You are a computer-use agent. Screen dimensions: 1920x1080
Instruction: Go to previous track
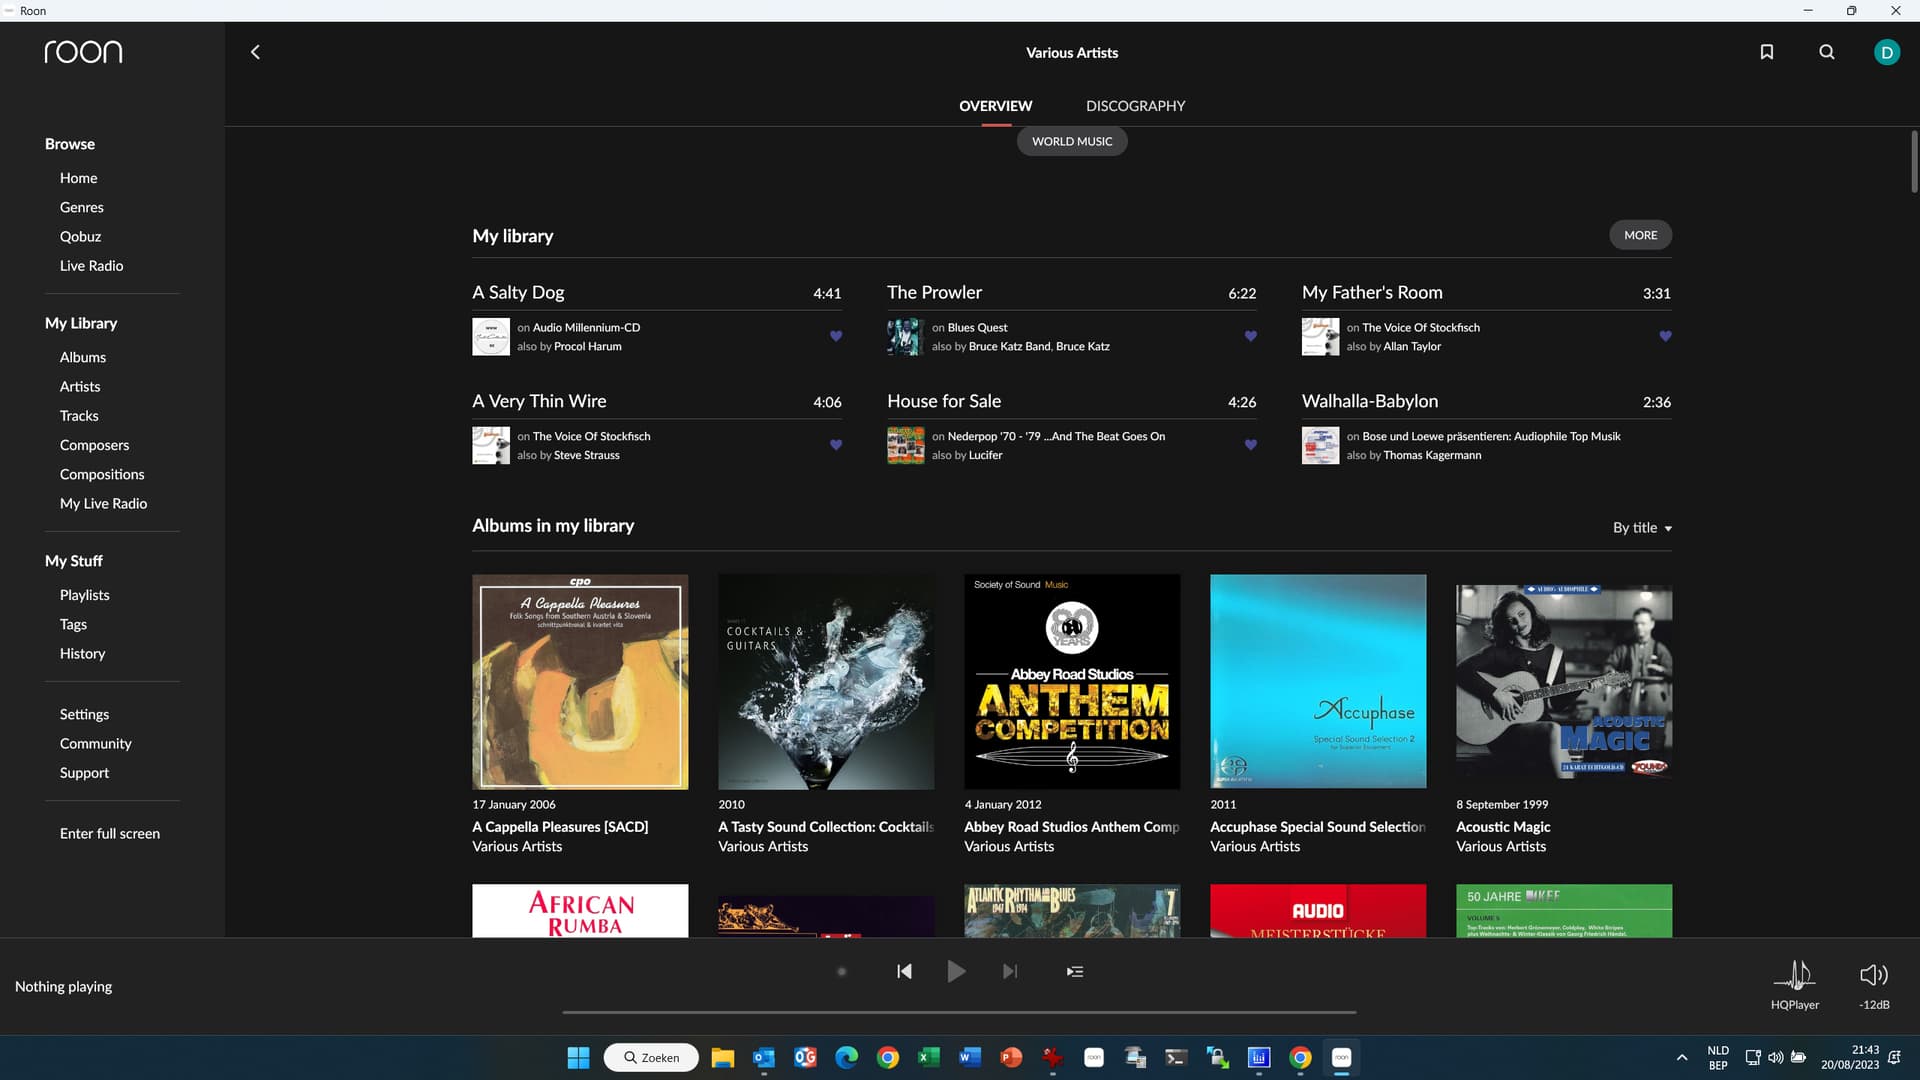pyautogui.click(x=904, y=971)
